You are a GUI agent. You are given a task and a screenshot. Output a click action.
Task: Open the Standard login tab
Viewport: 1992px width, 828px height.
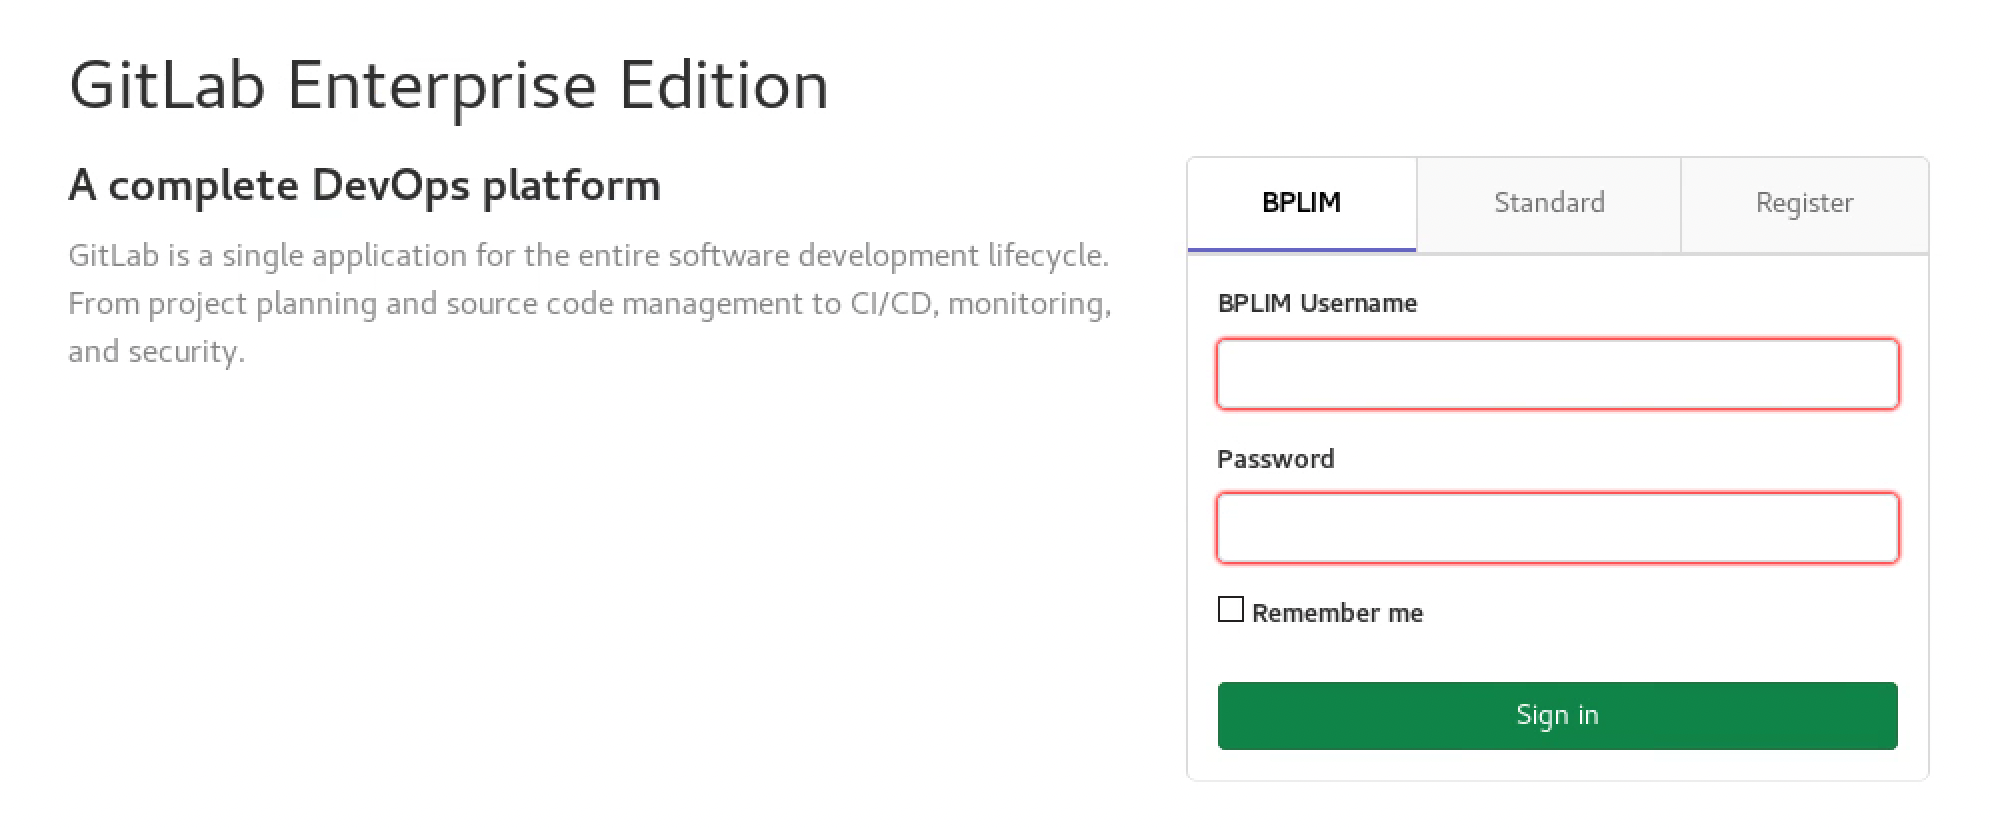click(x=1548, y=203)
